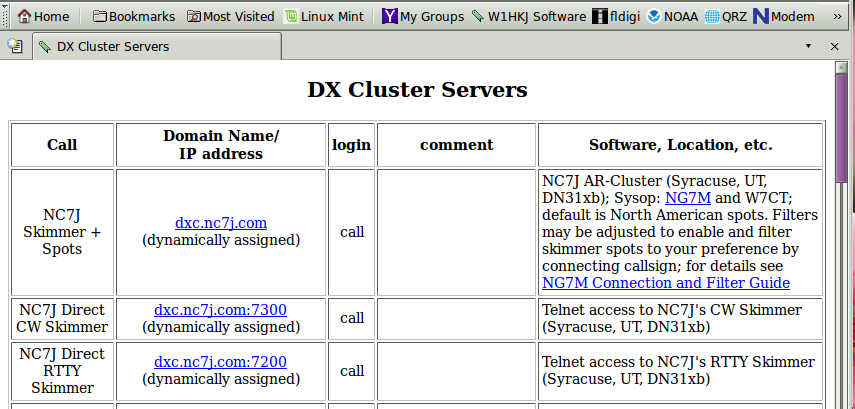Click the Domain Name/IP address column header
This screenshot has width=855, height=409.
[x=221, y=145]
